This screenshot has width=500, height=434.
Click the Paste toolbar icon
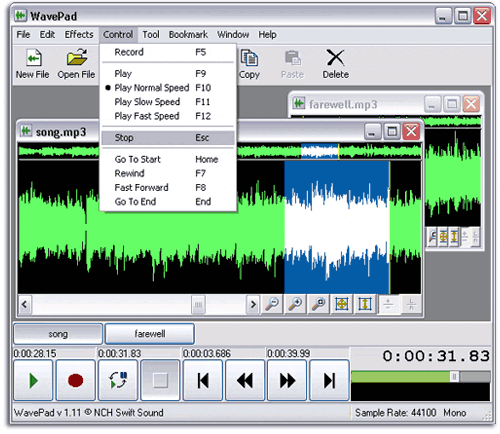point(292,57)
